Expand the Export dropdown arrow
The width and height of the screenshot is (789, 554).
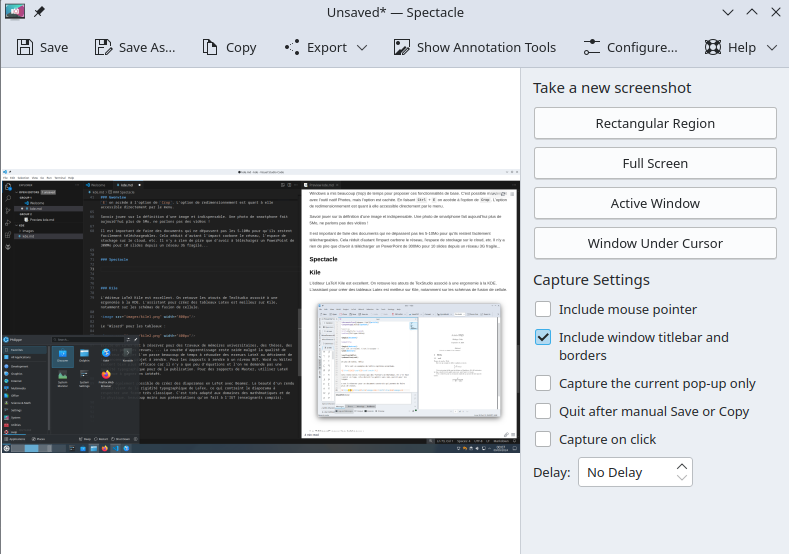point(361,47)
